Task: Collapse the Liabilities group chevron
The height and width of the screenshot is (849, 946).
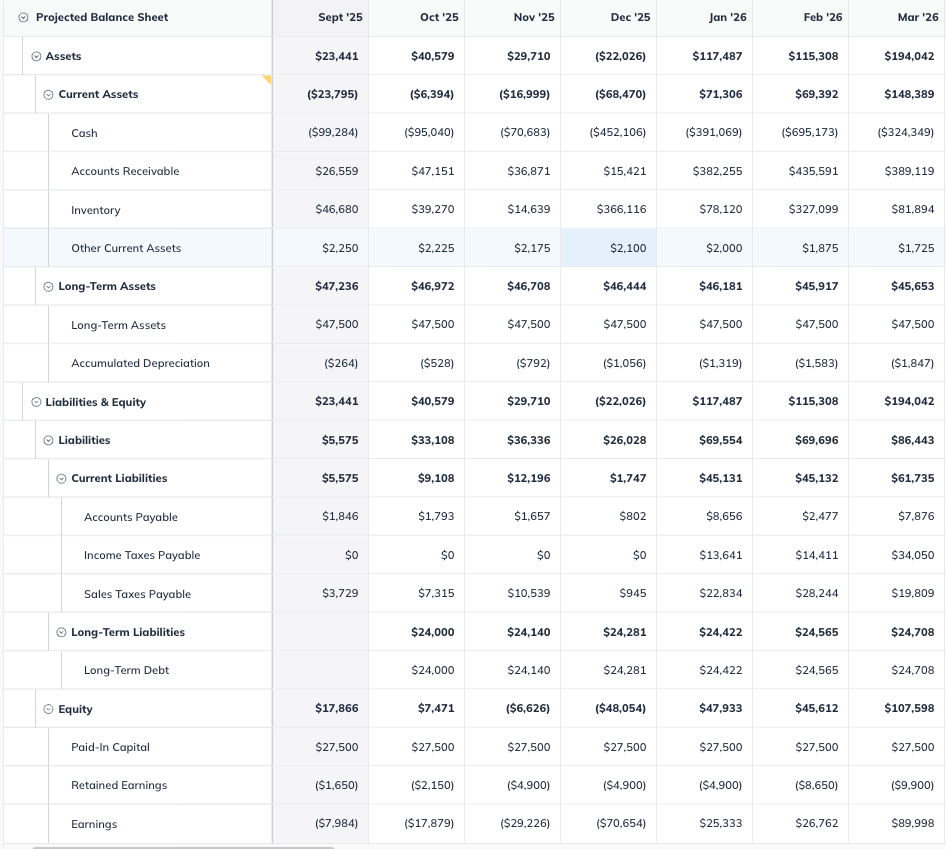Action: tap(48, 440)
